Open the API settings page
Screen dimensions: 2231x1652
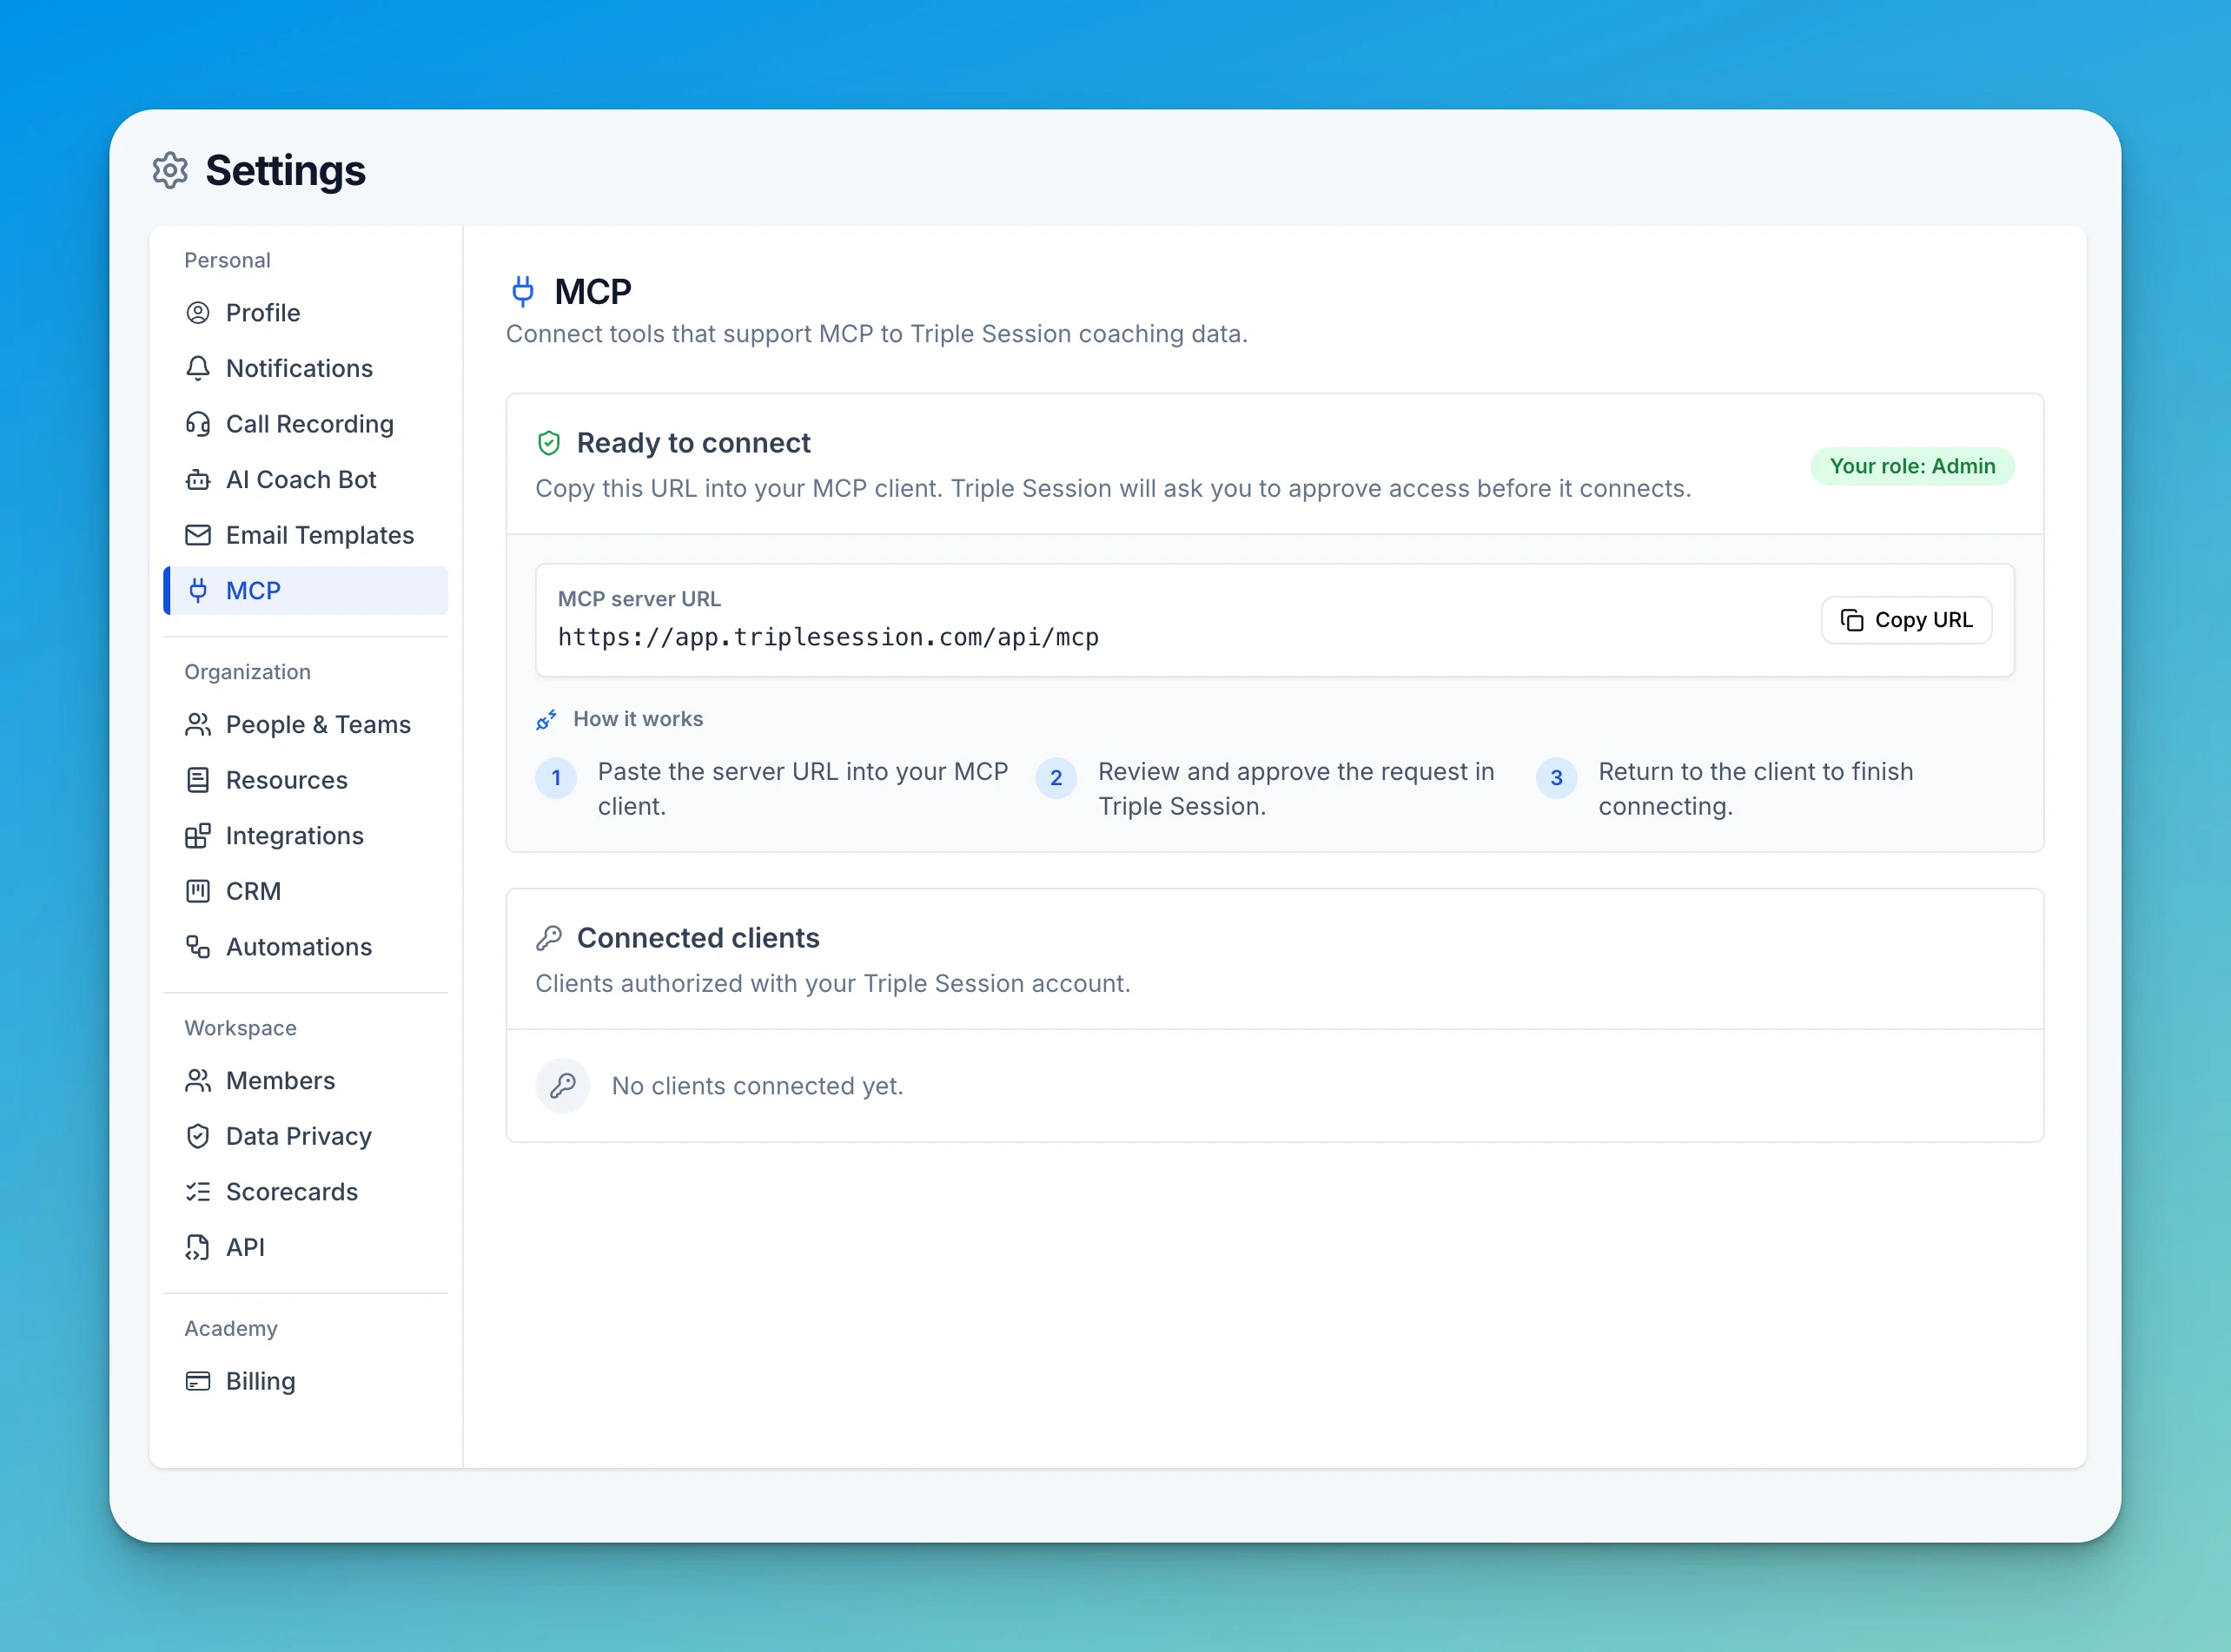tap(306, 1247)
